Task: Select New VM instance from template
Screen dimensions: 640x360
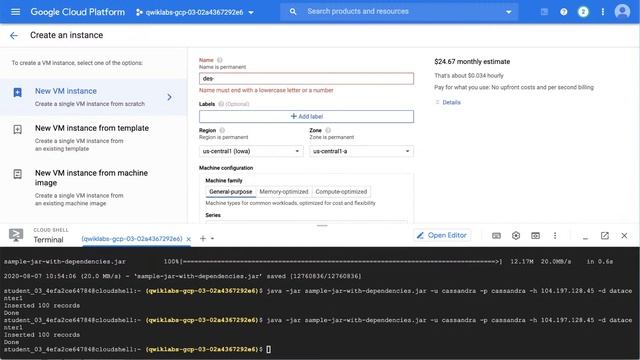Action: (93, 138)
